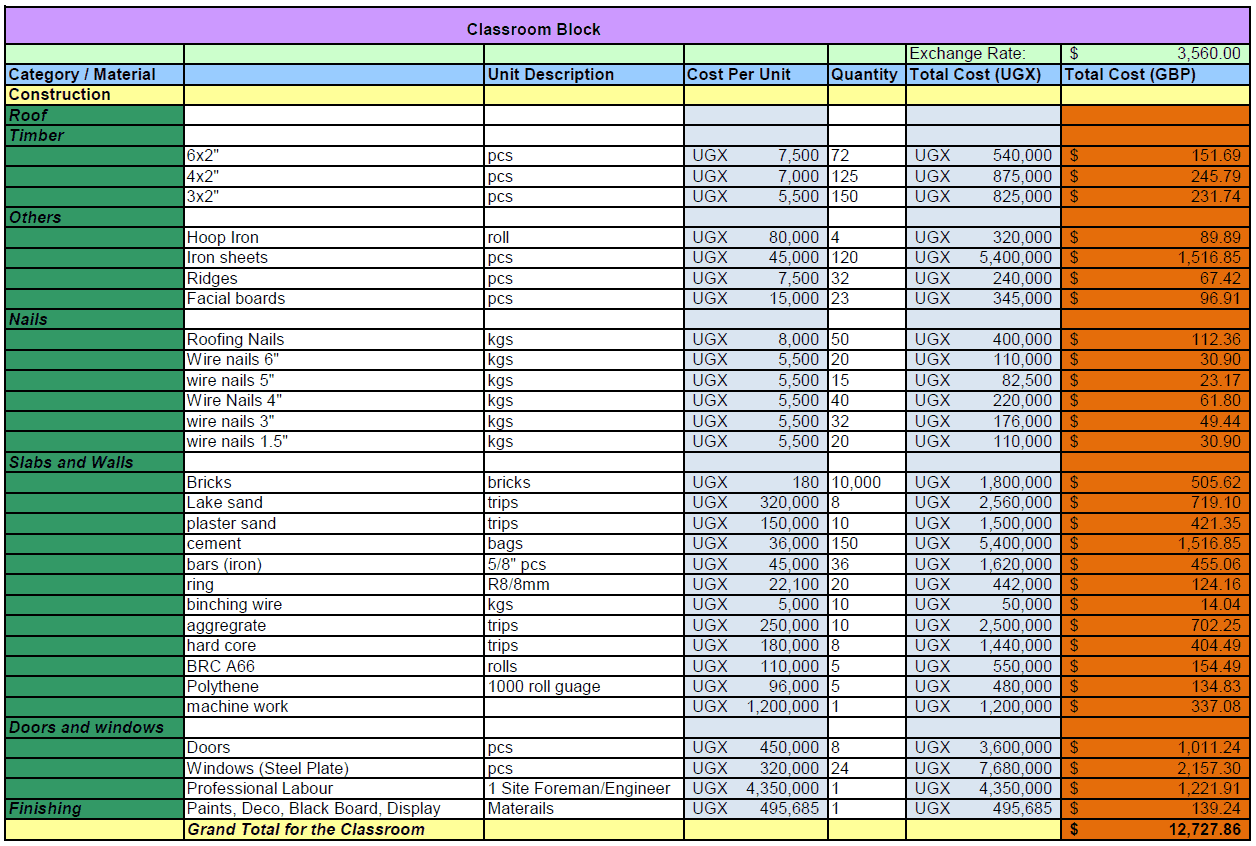
Task: Click the wire nails 3" cell
Action: coord(334,421)
